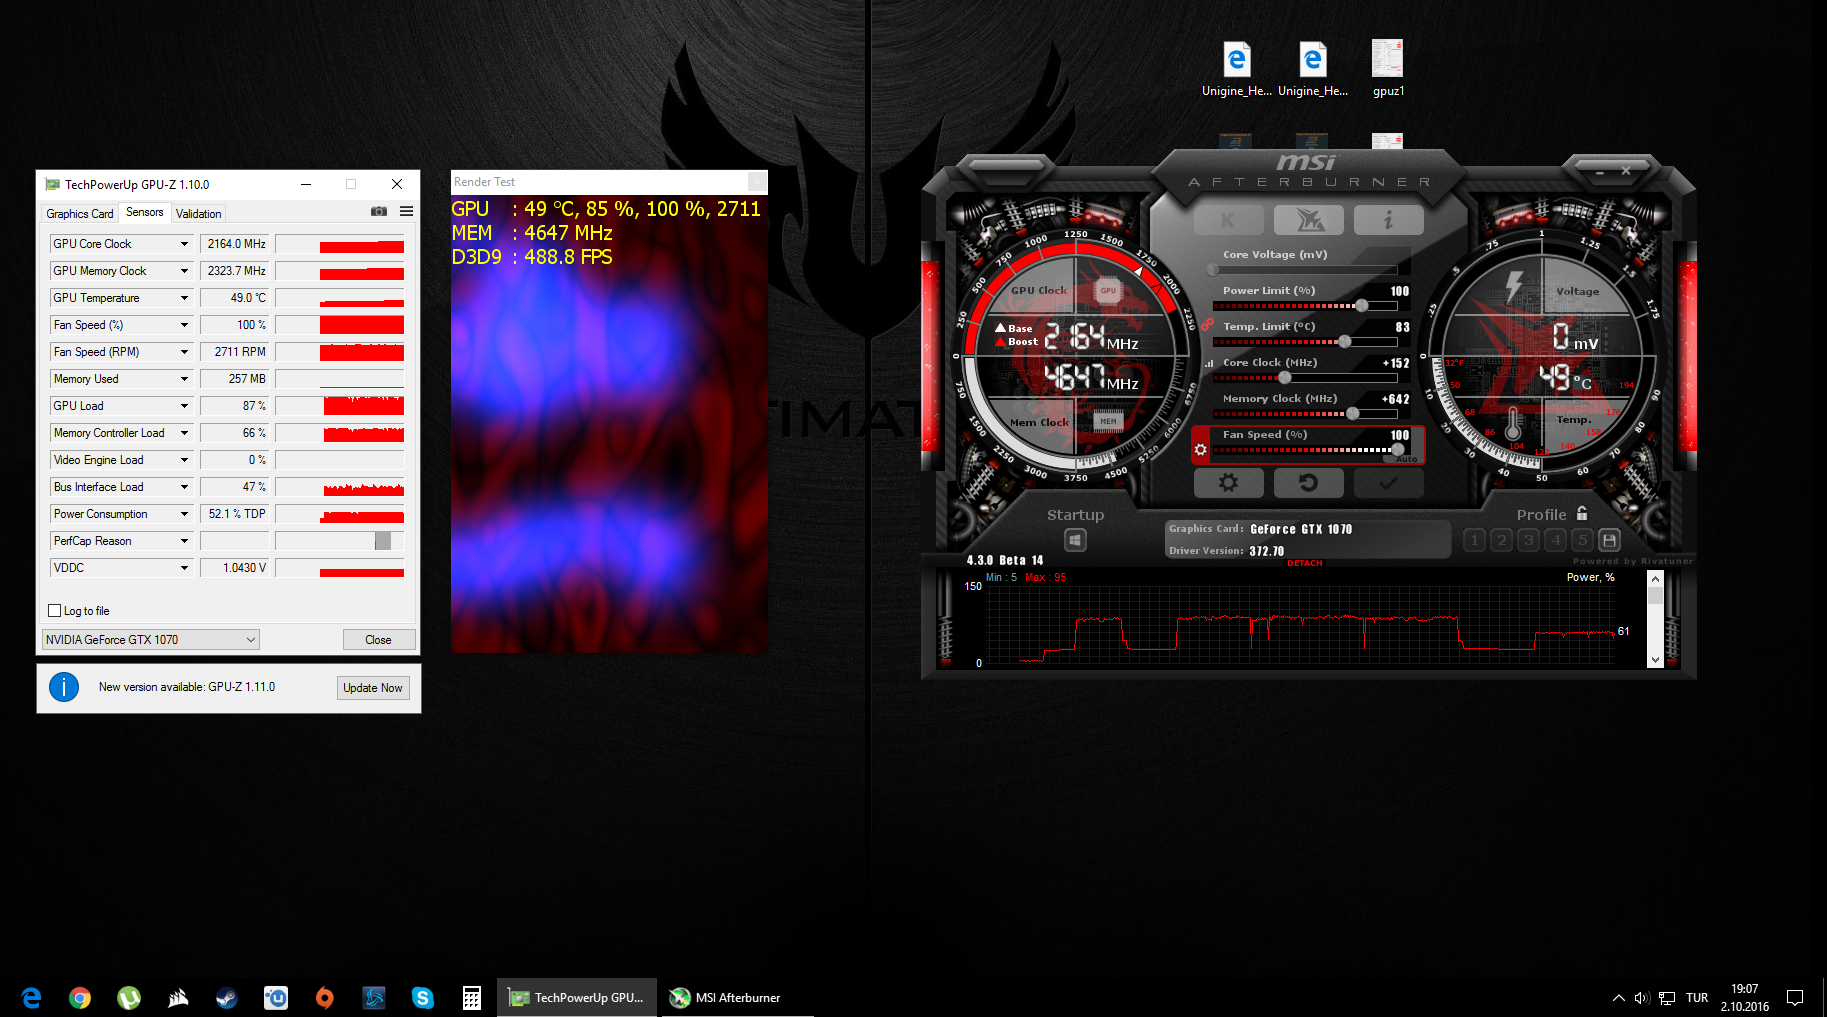This screenshot has height=1017, width=1827.
Task: Select Afterburner profile slot 2
Action: click(x=1501, y=540)
